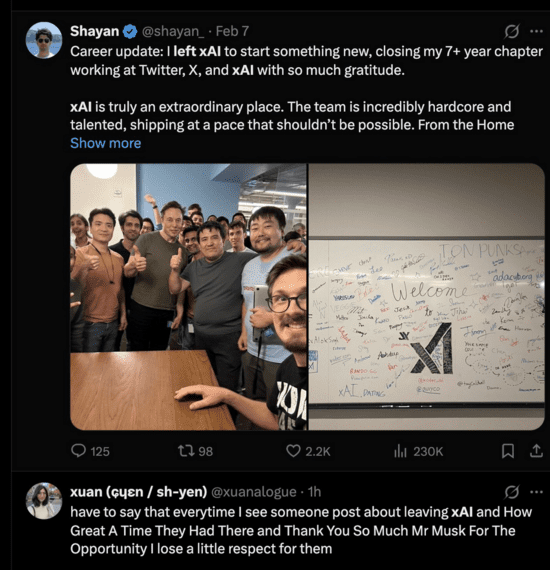Open Shayan's profile avatar

(44, 40)
